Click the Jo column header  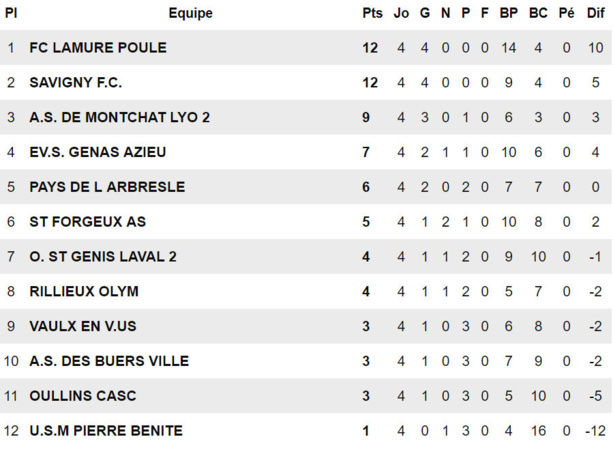click(402, 14)
